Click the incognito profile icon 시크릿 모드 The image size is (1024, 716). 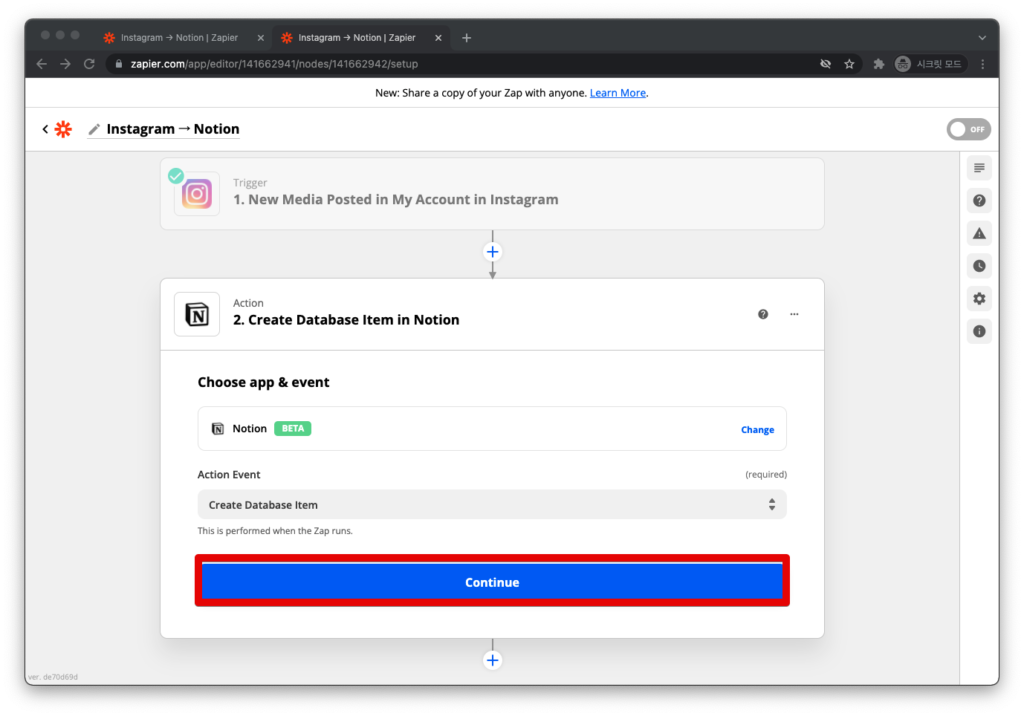coord(929,64)
